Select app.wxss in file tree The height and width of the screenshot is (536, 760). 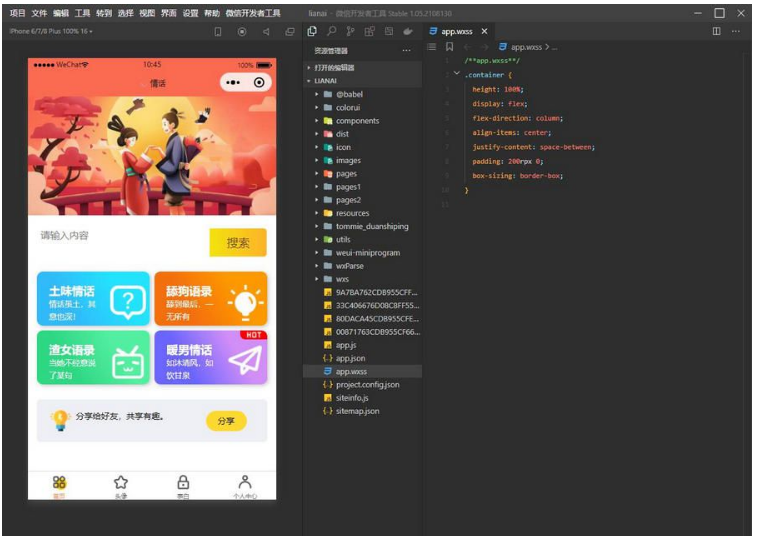pos(363,371)
